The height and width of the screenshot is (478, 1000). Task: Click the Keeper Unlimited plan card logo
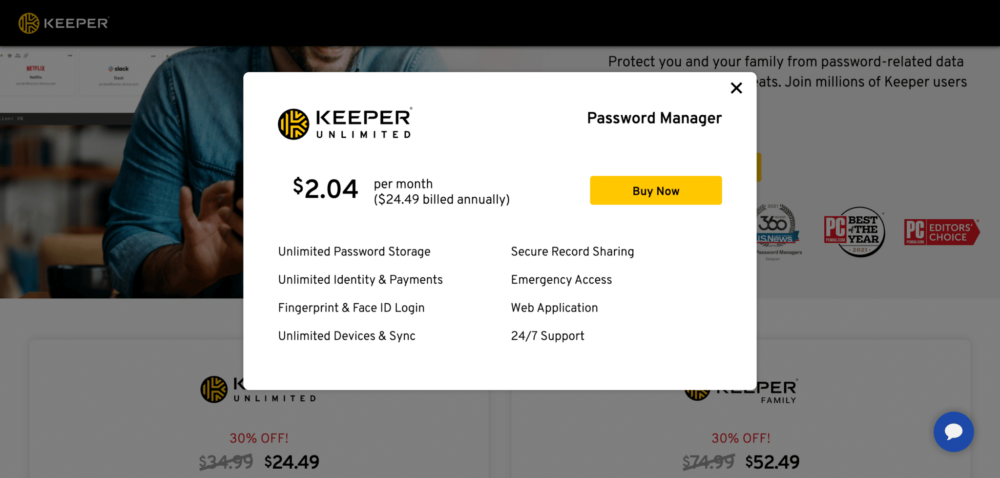(258, 390)
